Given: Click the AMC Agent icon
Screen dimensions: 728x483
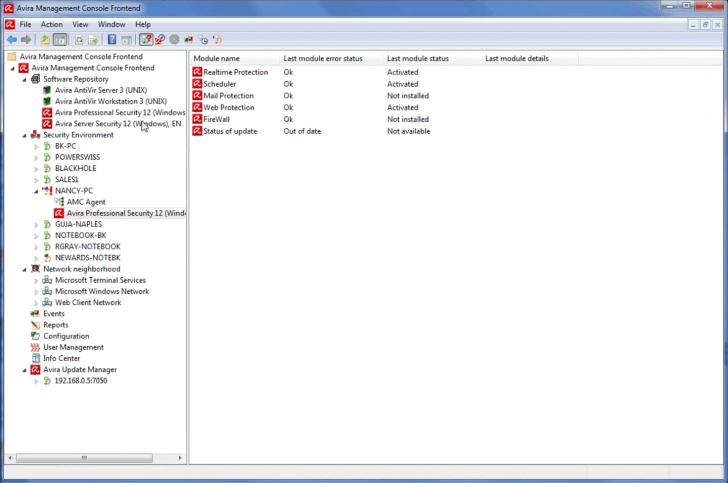Looking at the screenshot, I should tap(59, 202).
